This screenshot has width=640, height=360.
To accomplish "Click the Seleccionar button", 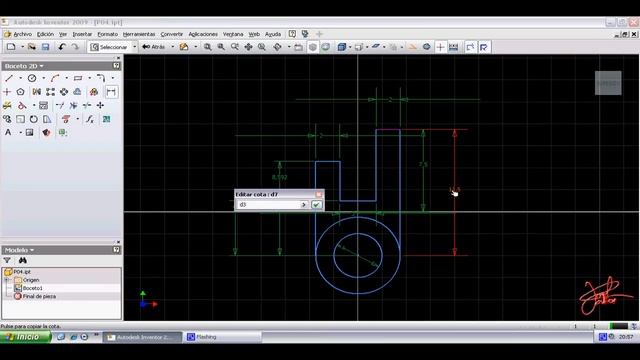I will tap(109, 47).
